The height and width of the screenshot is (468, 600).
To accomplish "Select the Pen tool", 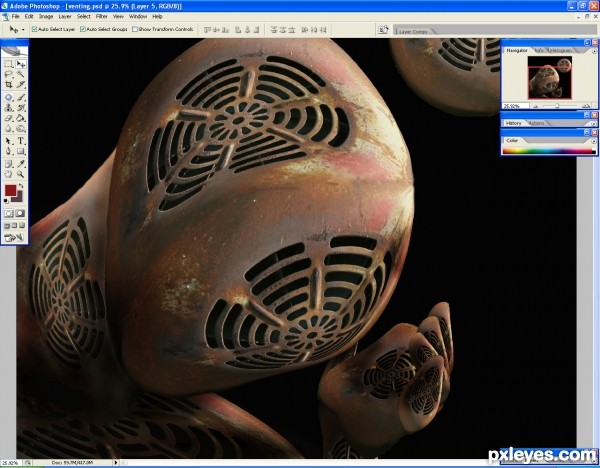I will tap(8, 151).
